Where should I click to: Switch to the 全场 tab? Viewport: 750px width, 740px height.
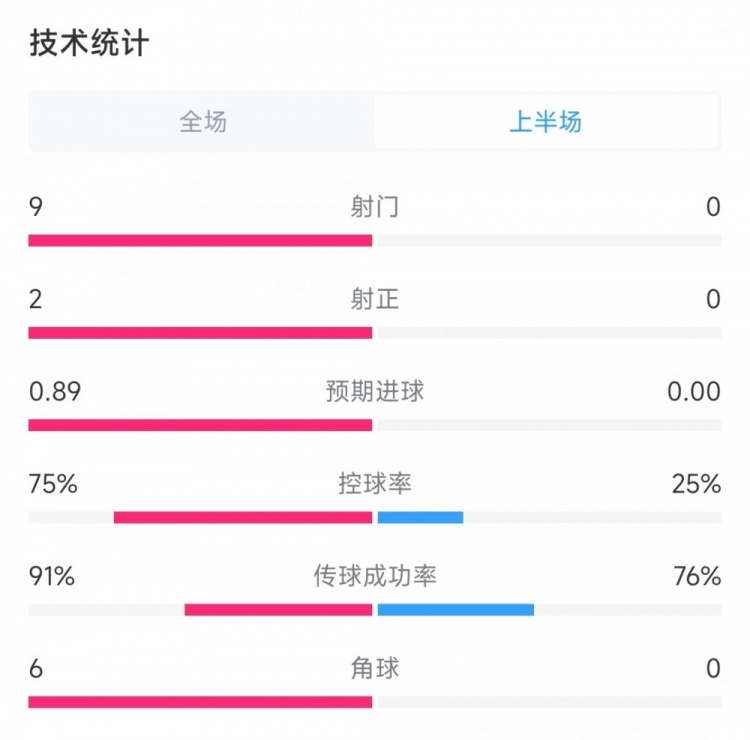pyautogui.click(x=203, y=121)
